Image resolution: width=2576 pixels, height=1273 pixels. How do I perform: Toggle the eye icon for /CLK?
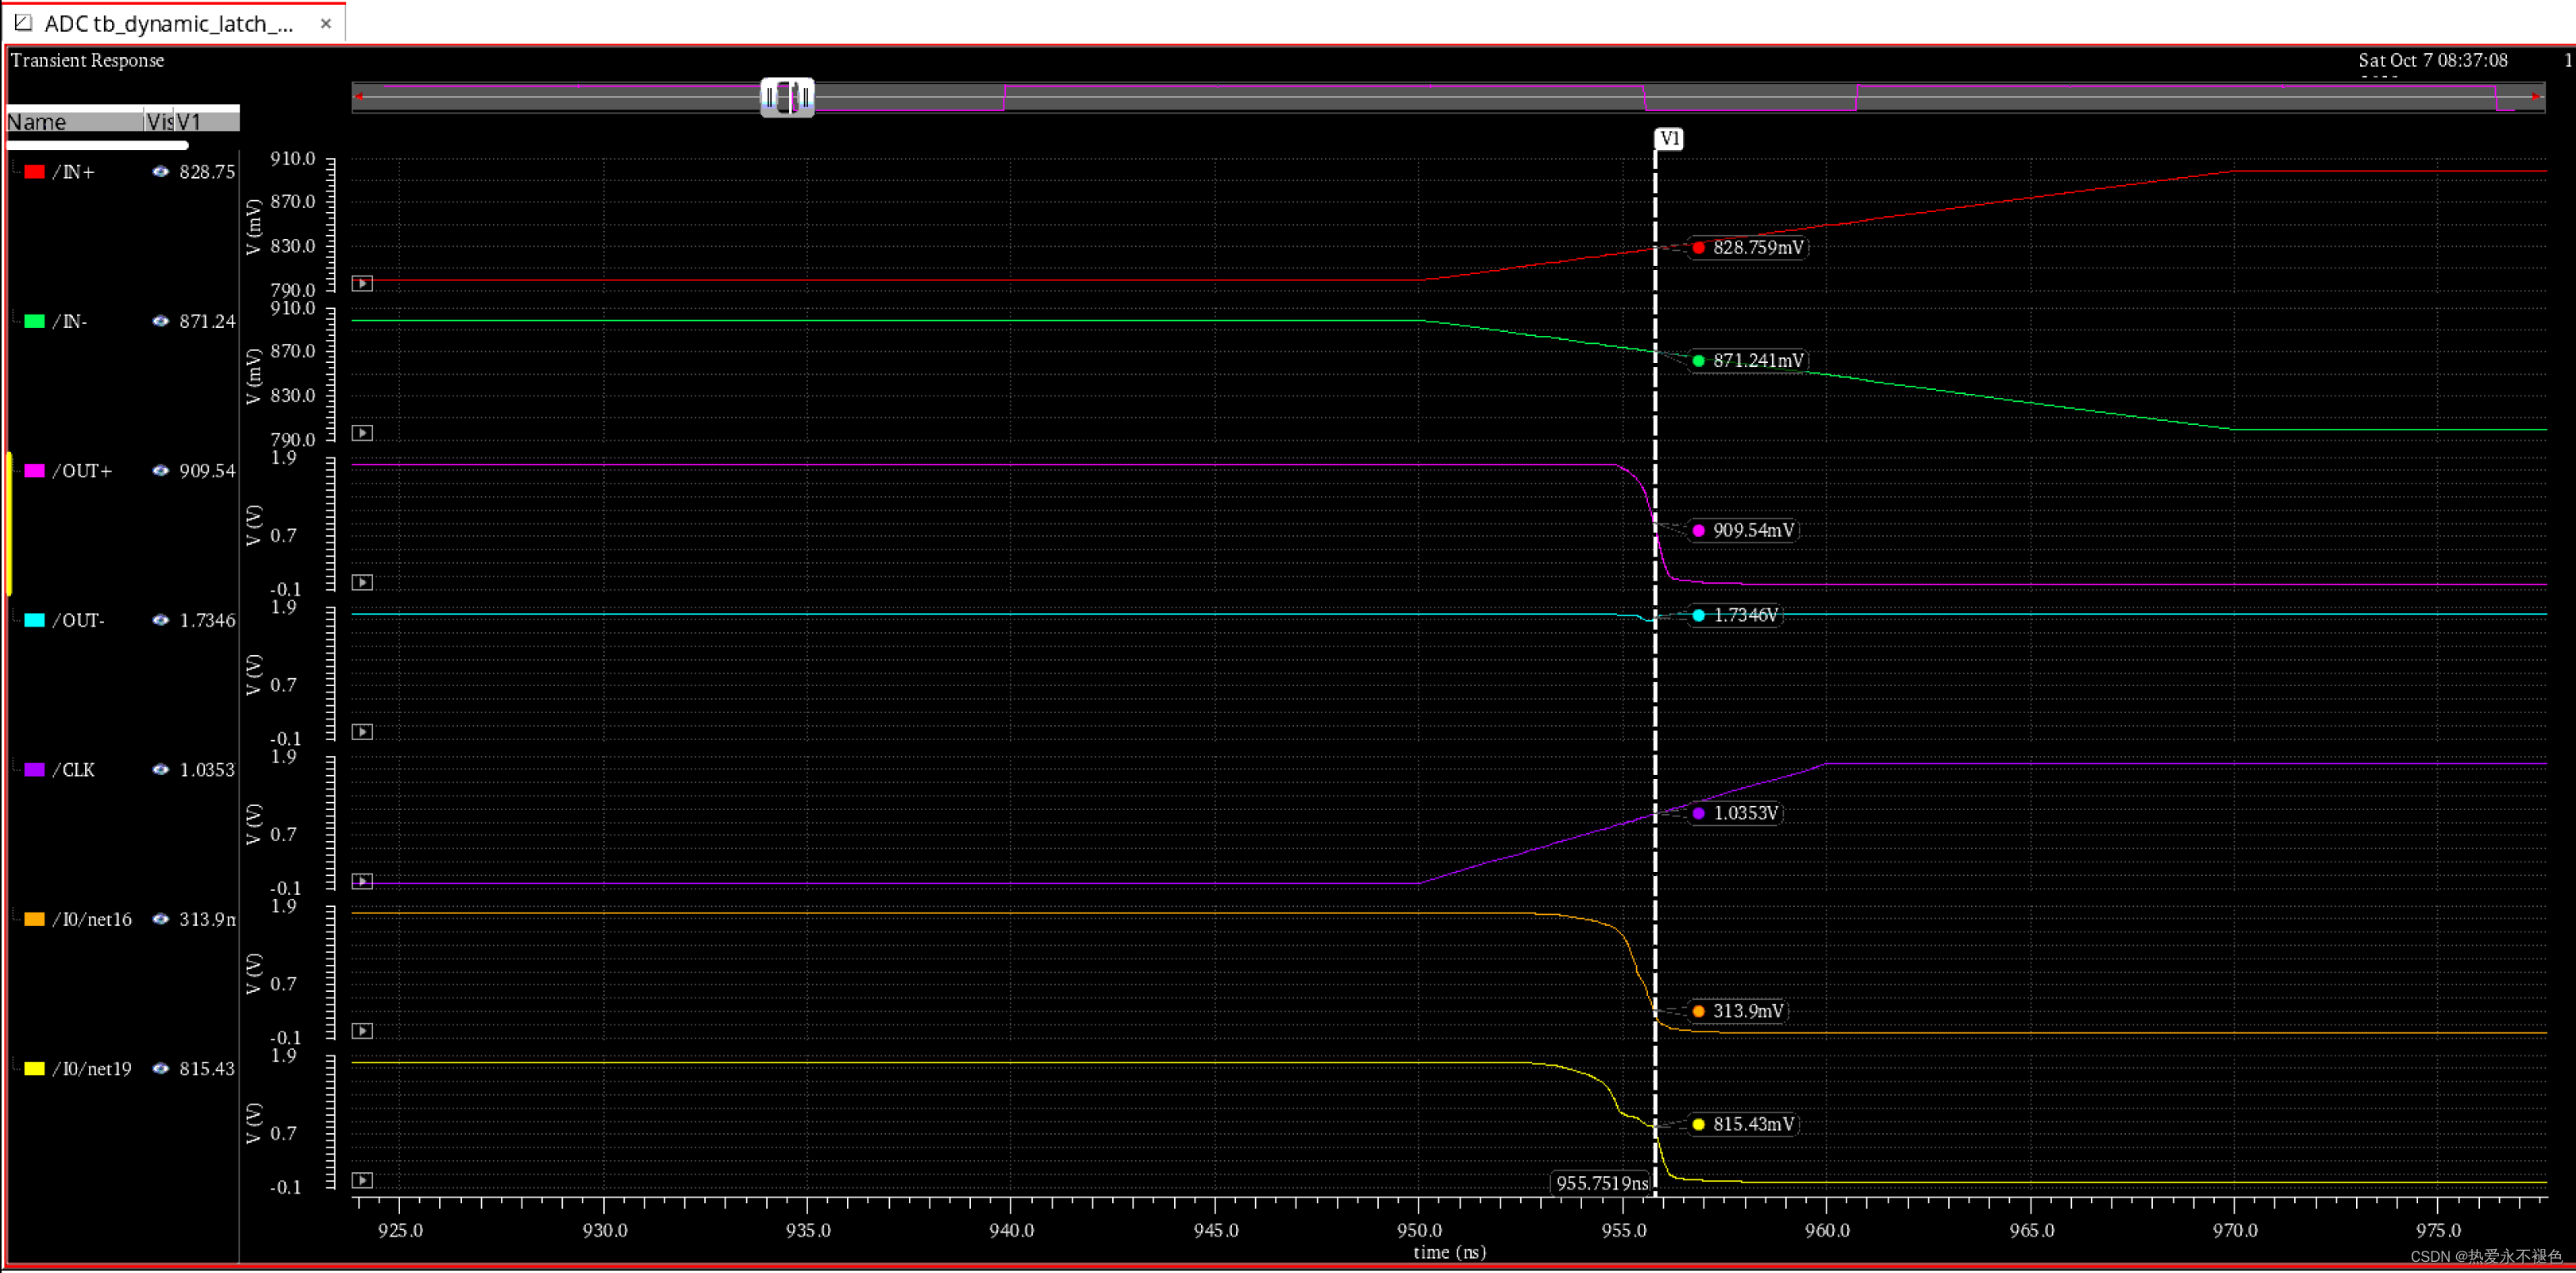point(160,770)
